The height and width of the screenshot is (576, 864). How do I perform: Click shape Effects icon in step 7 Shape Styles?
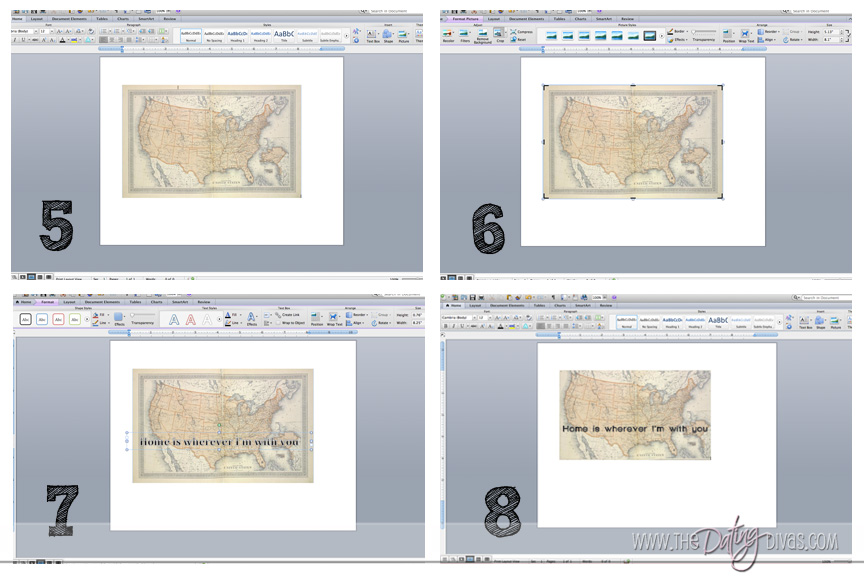[119, 320]
